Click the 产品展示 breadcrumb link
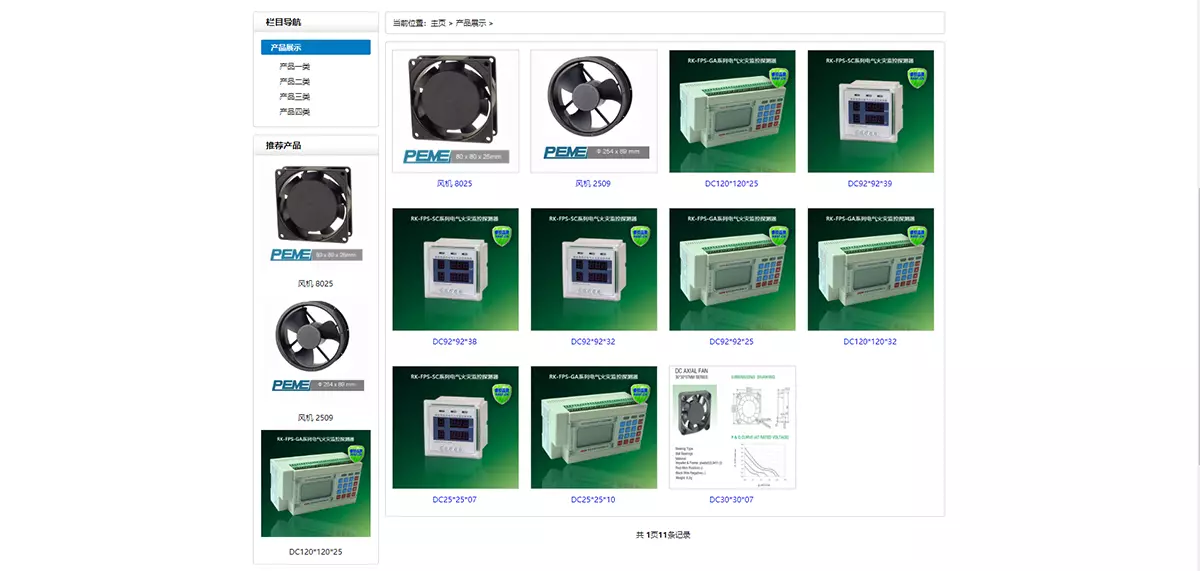This screenshot has height=571, width=1200. (470, 23)
